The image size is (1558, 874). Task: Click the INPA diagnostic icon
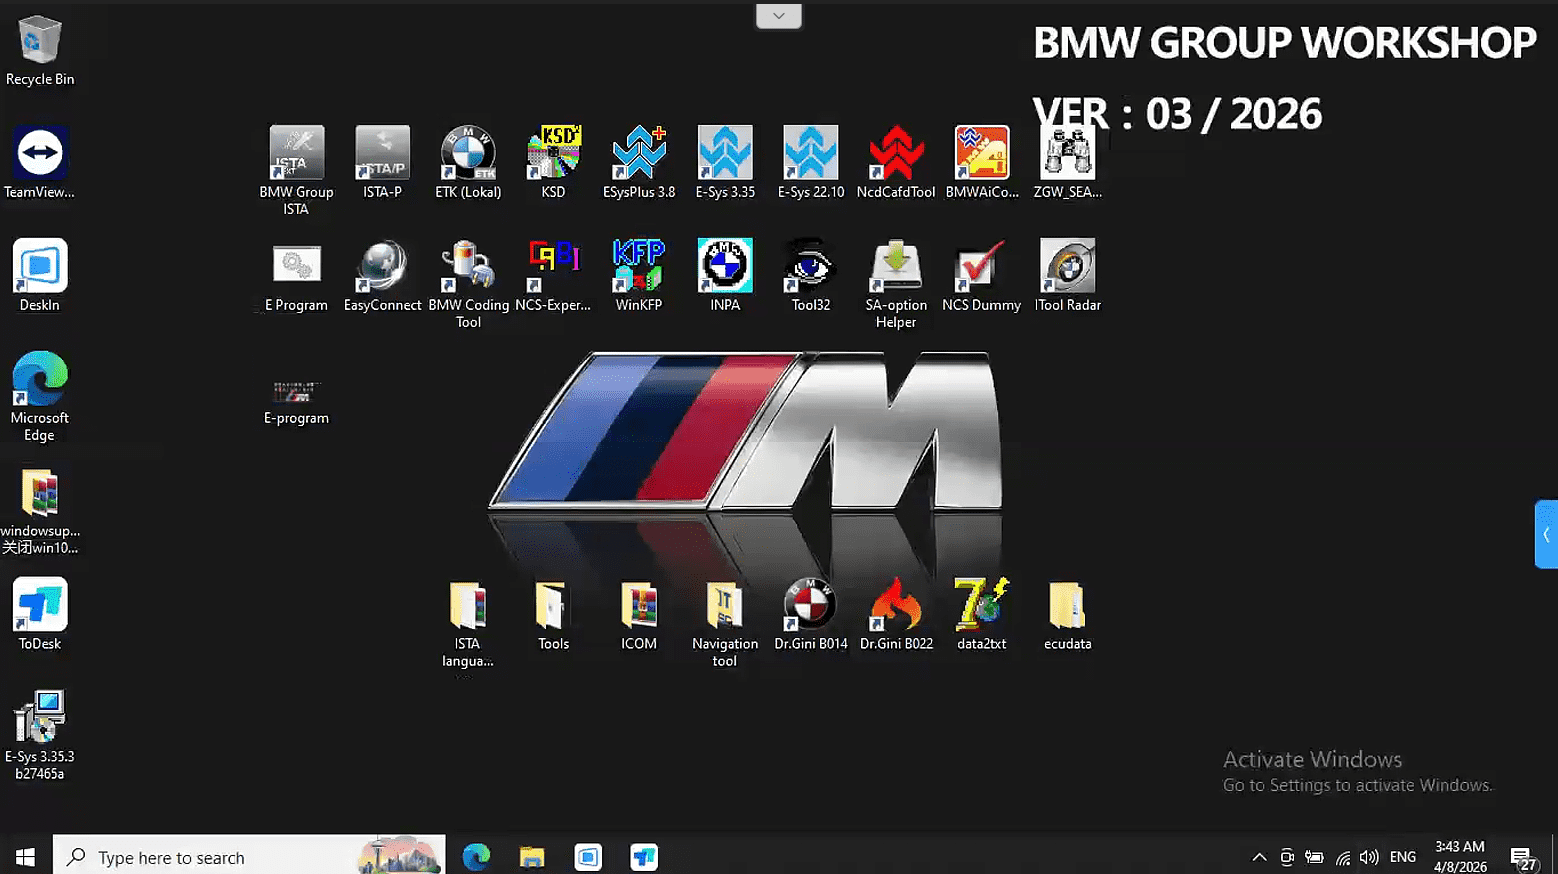[x=725, y=266]
